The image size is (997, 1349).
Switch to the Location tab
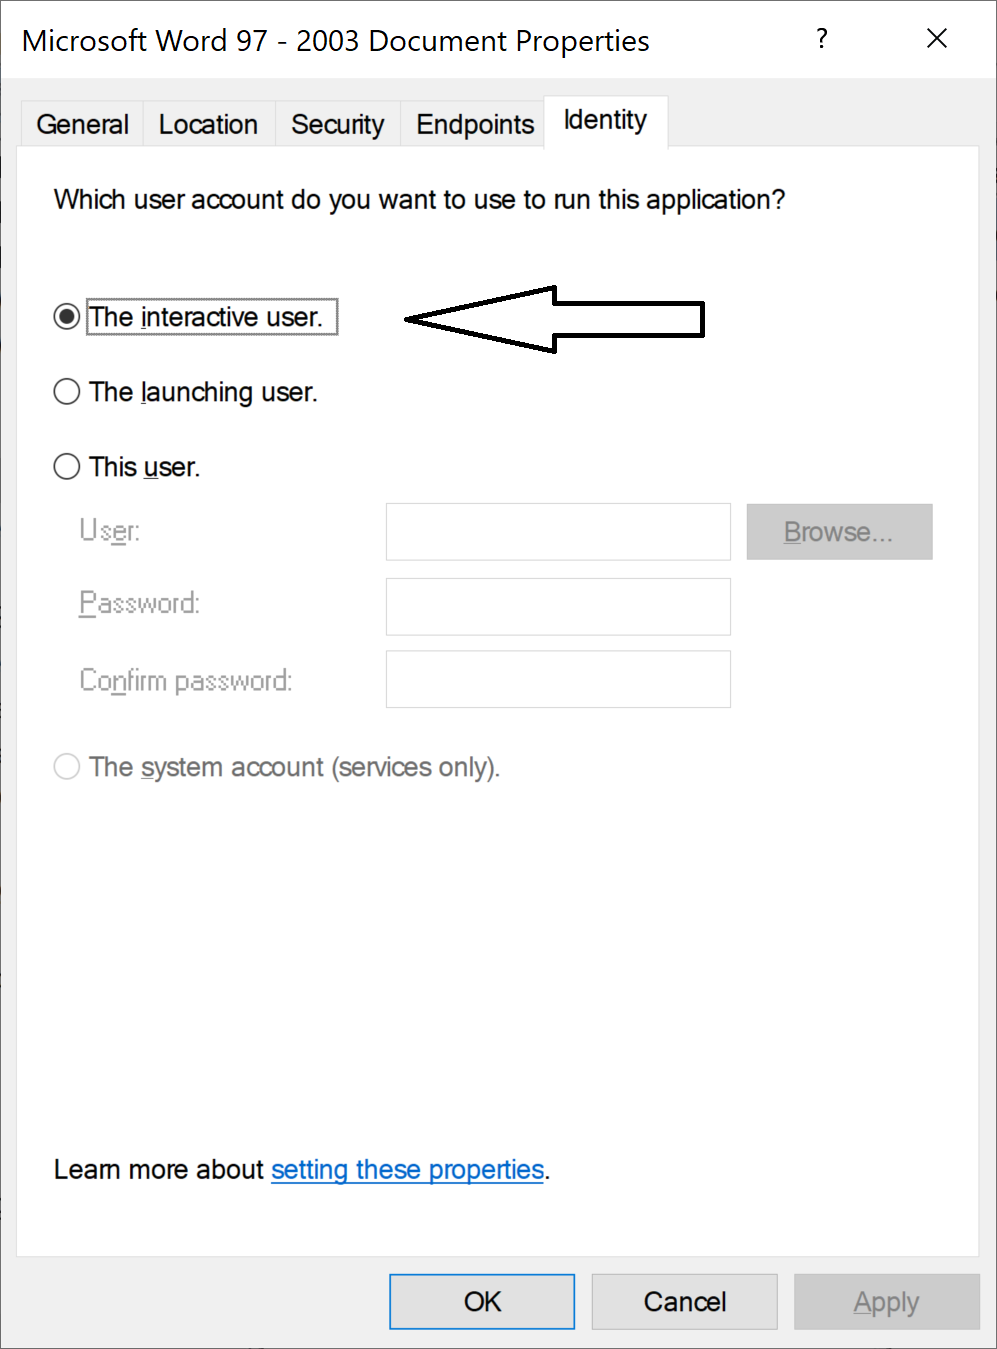[x=208, y=125]
